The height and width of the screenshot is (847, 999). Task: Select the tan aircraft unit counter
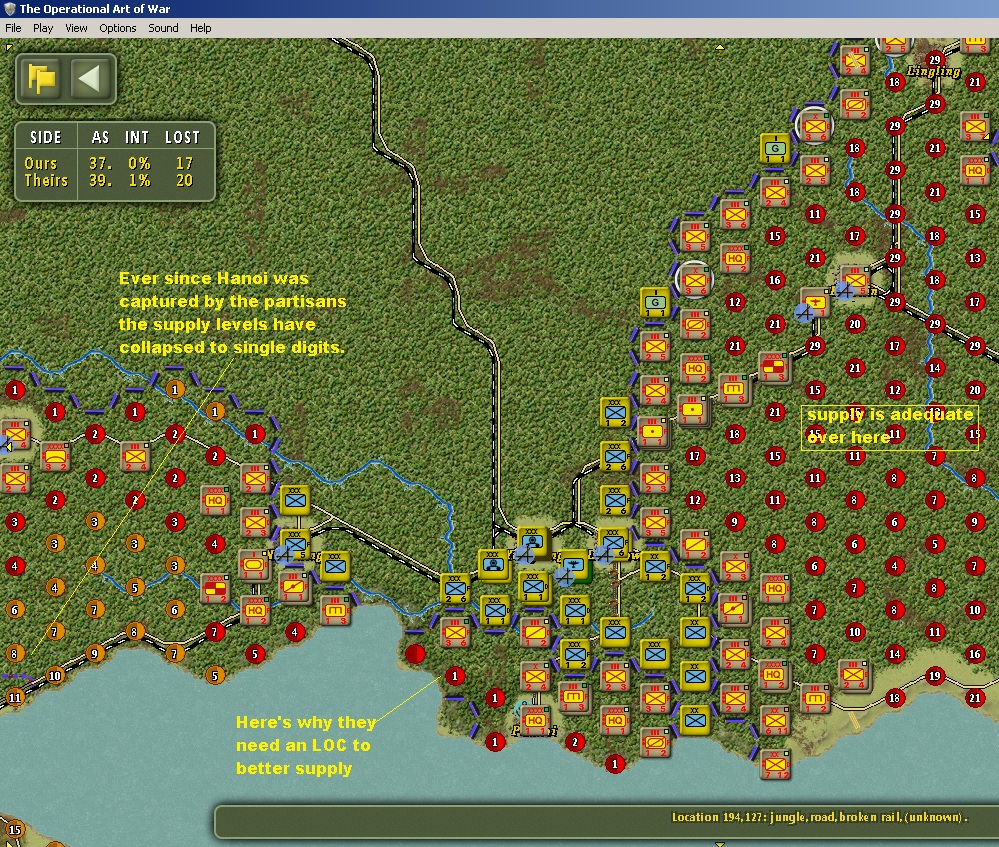815,302
